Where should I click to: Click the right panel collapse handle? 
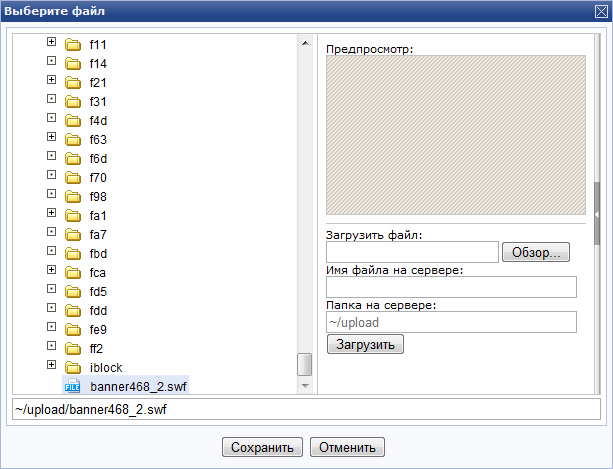[597, 214]
